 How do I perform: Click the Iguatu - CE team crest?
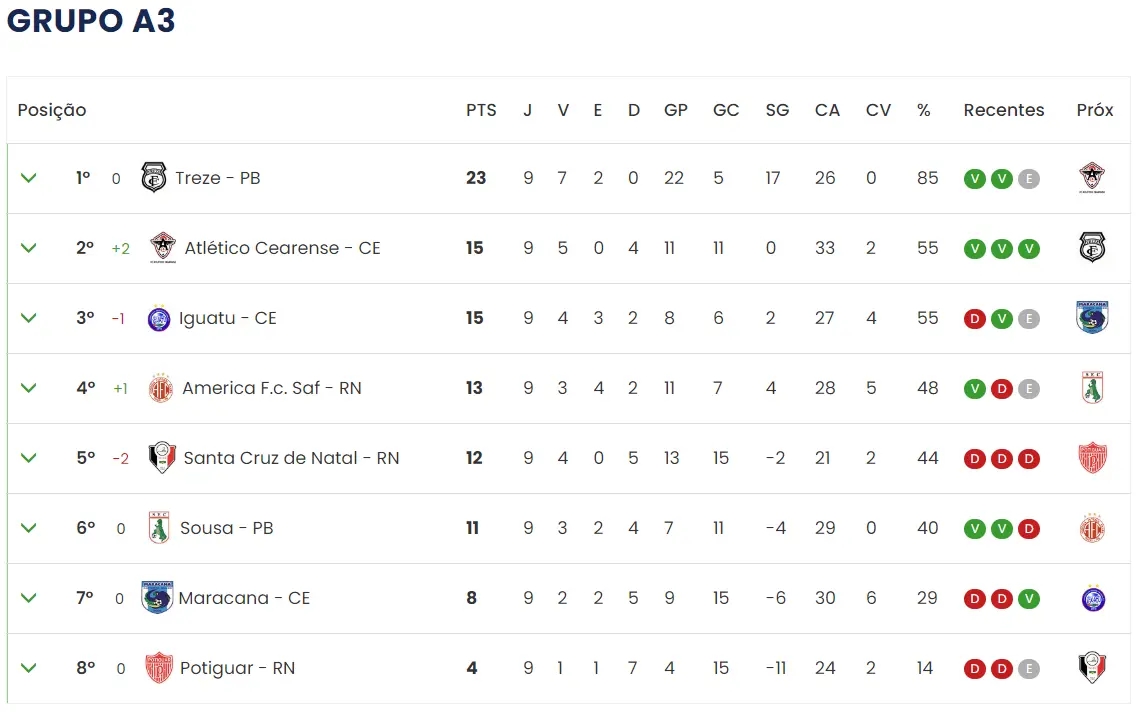[x=159, y=319]
